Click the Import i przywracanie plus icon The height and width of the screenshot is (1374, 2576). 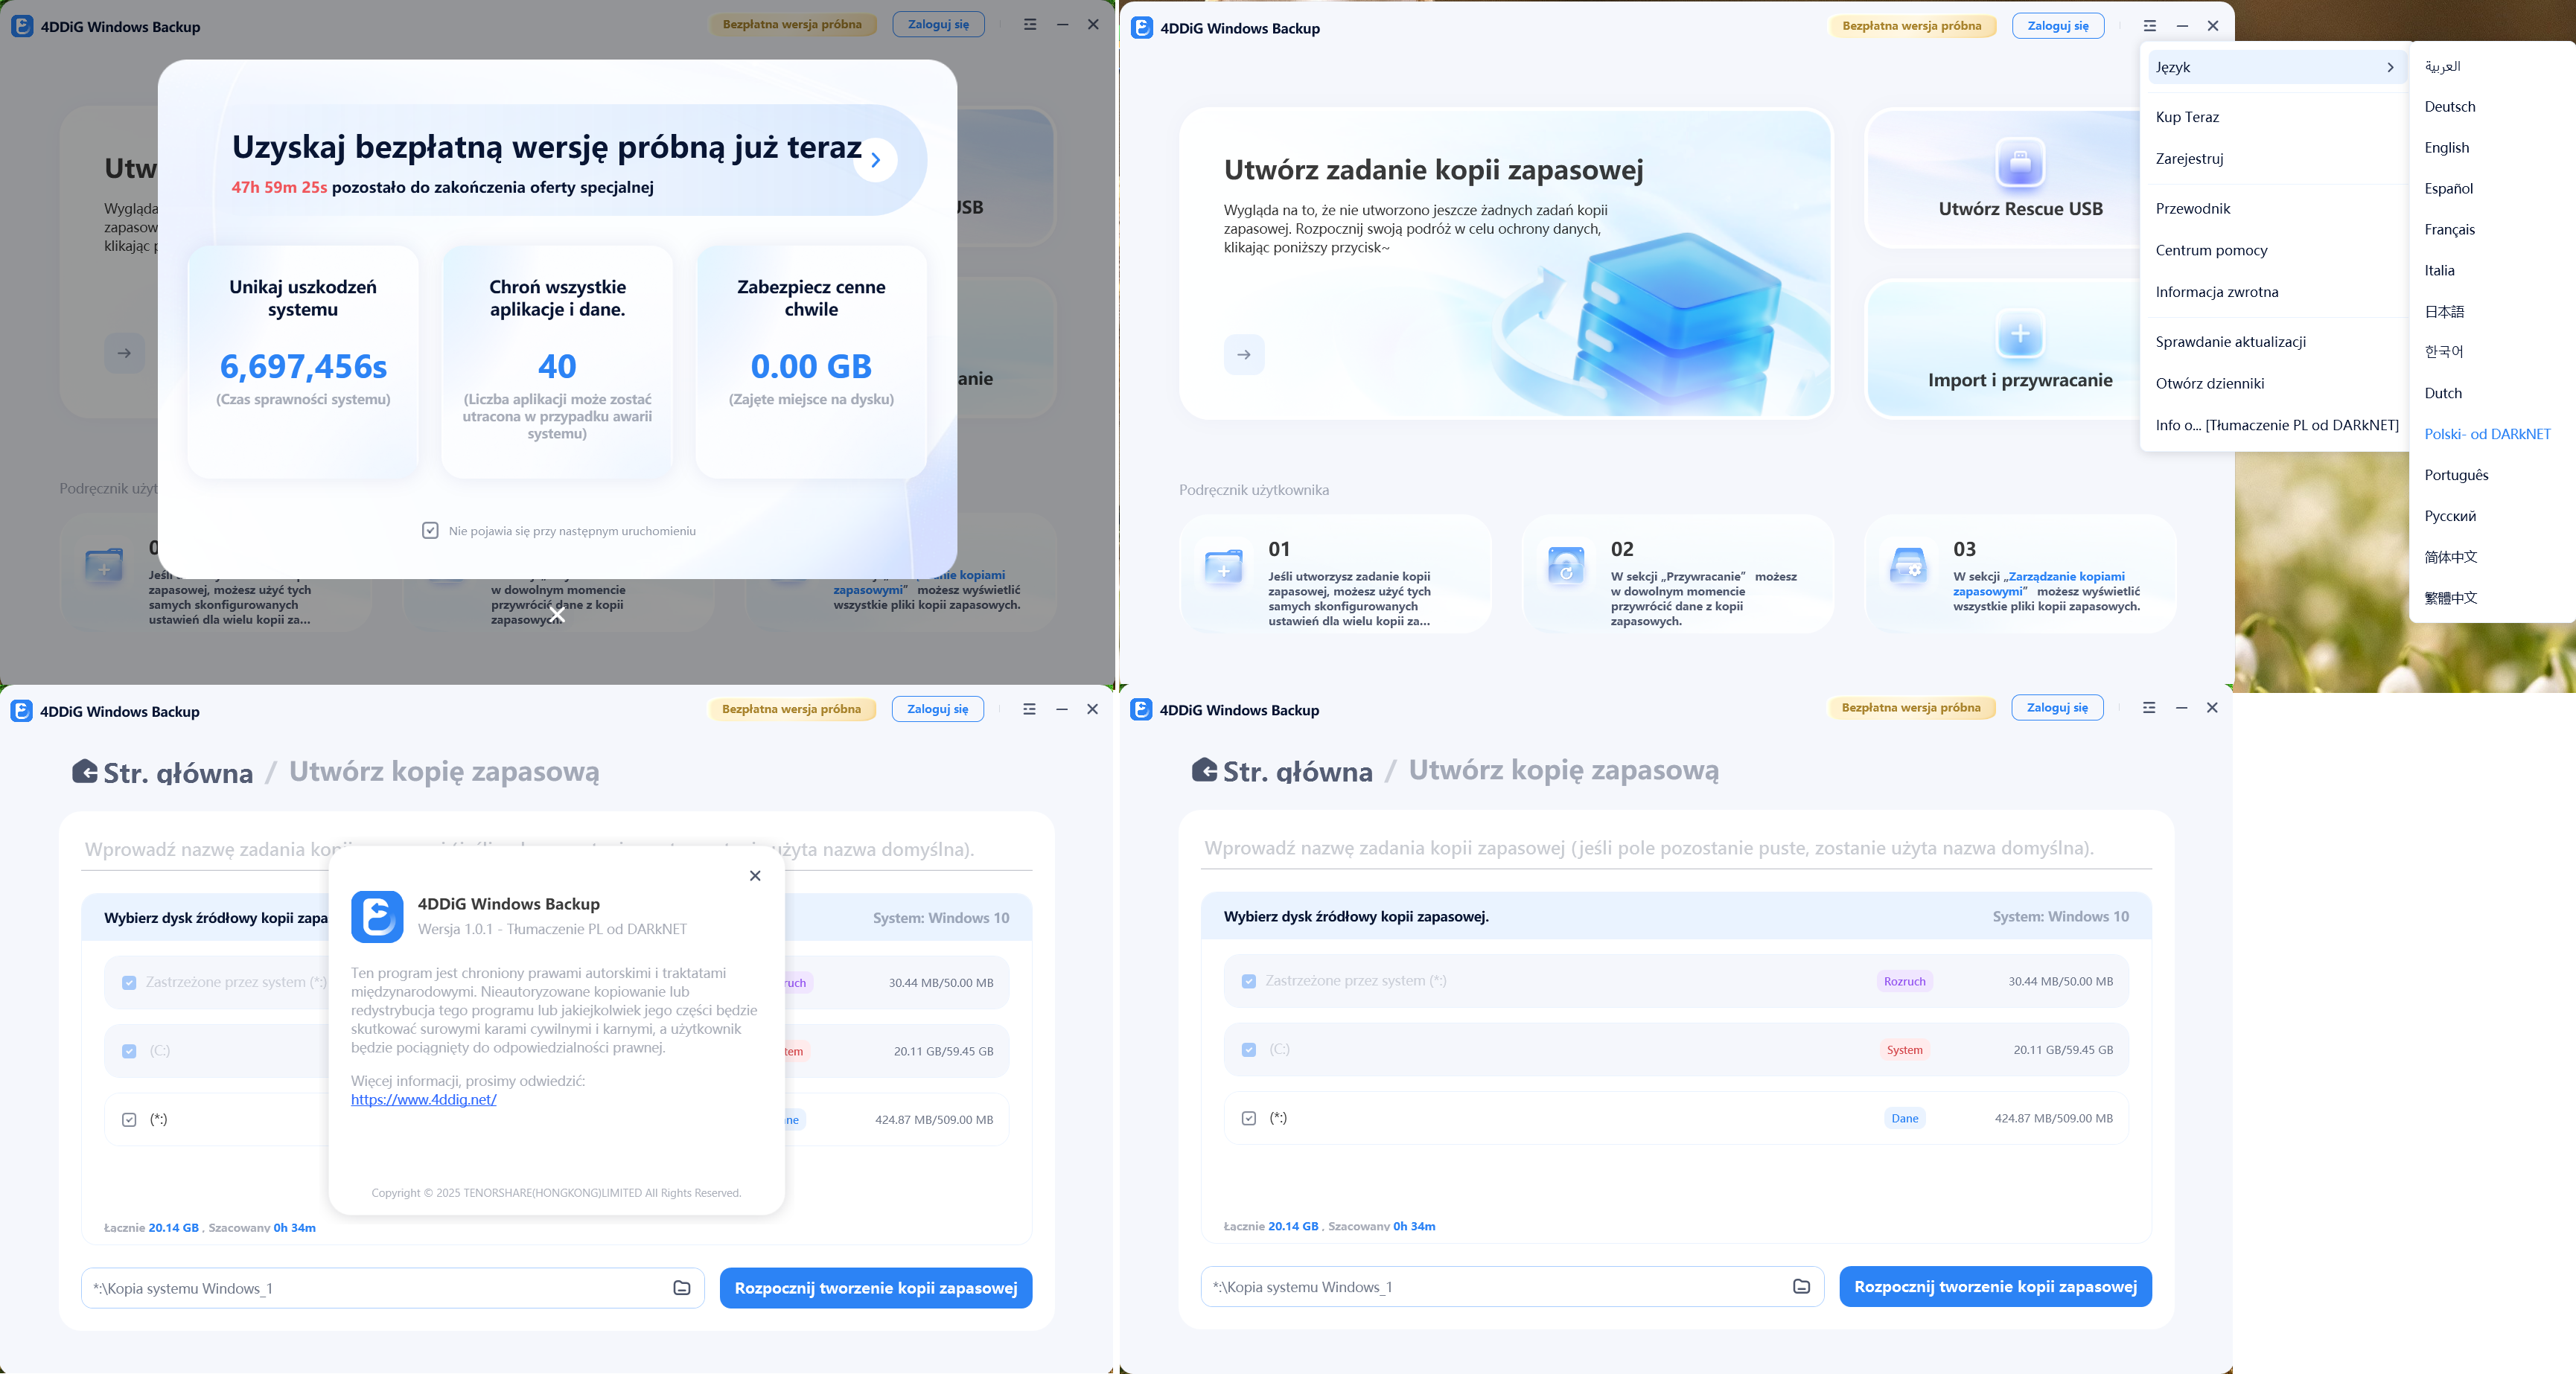click(x=2020, y=334)
